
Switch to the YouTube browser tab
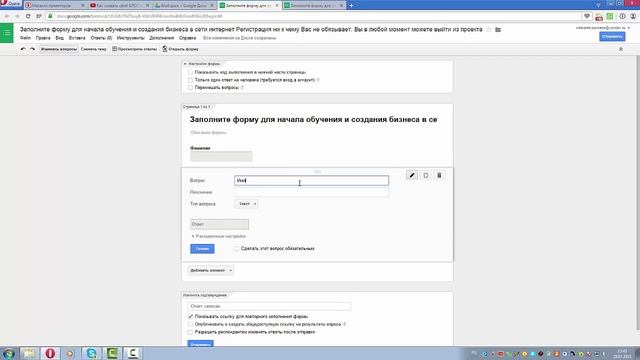pyautogui.click(x=118, y=5)
